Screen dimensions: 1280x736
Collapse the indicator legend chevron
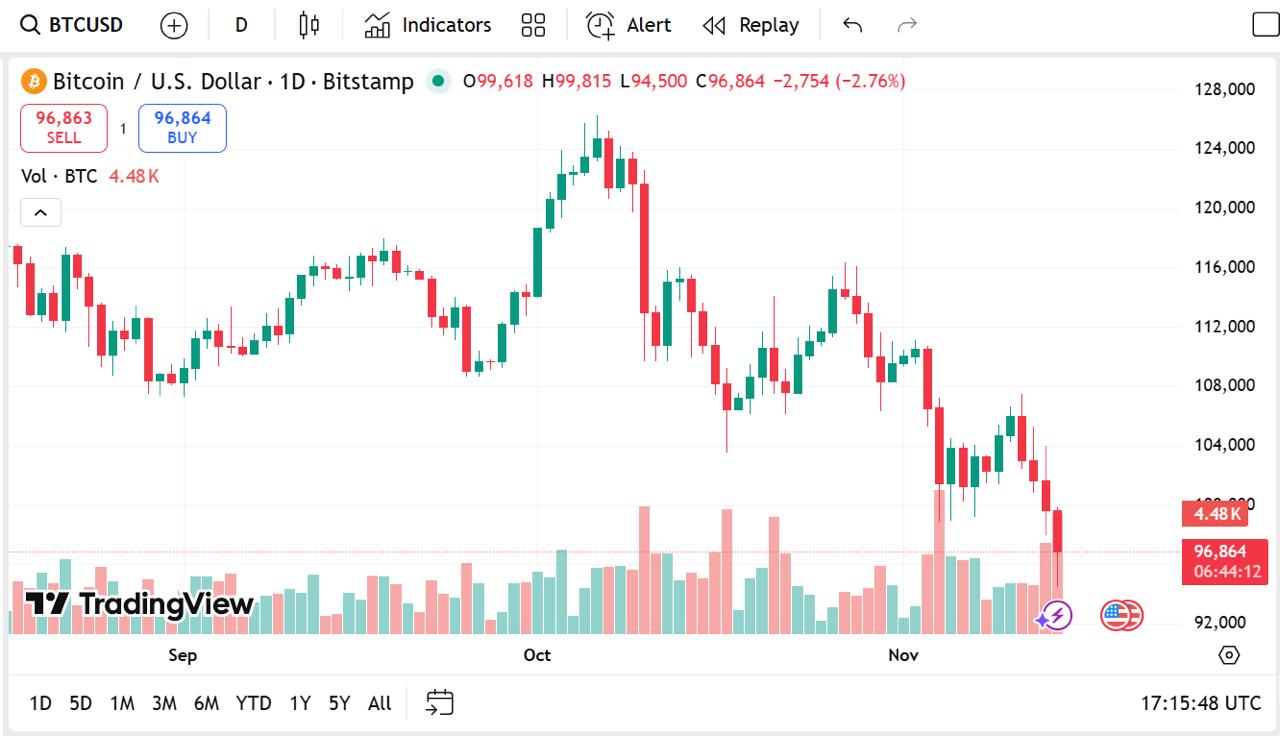[x=41, y=212]
